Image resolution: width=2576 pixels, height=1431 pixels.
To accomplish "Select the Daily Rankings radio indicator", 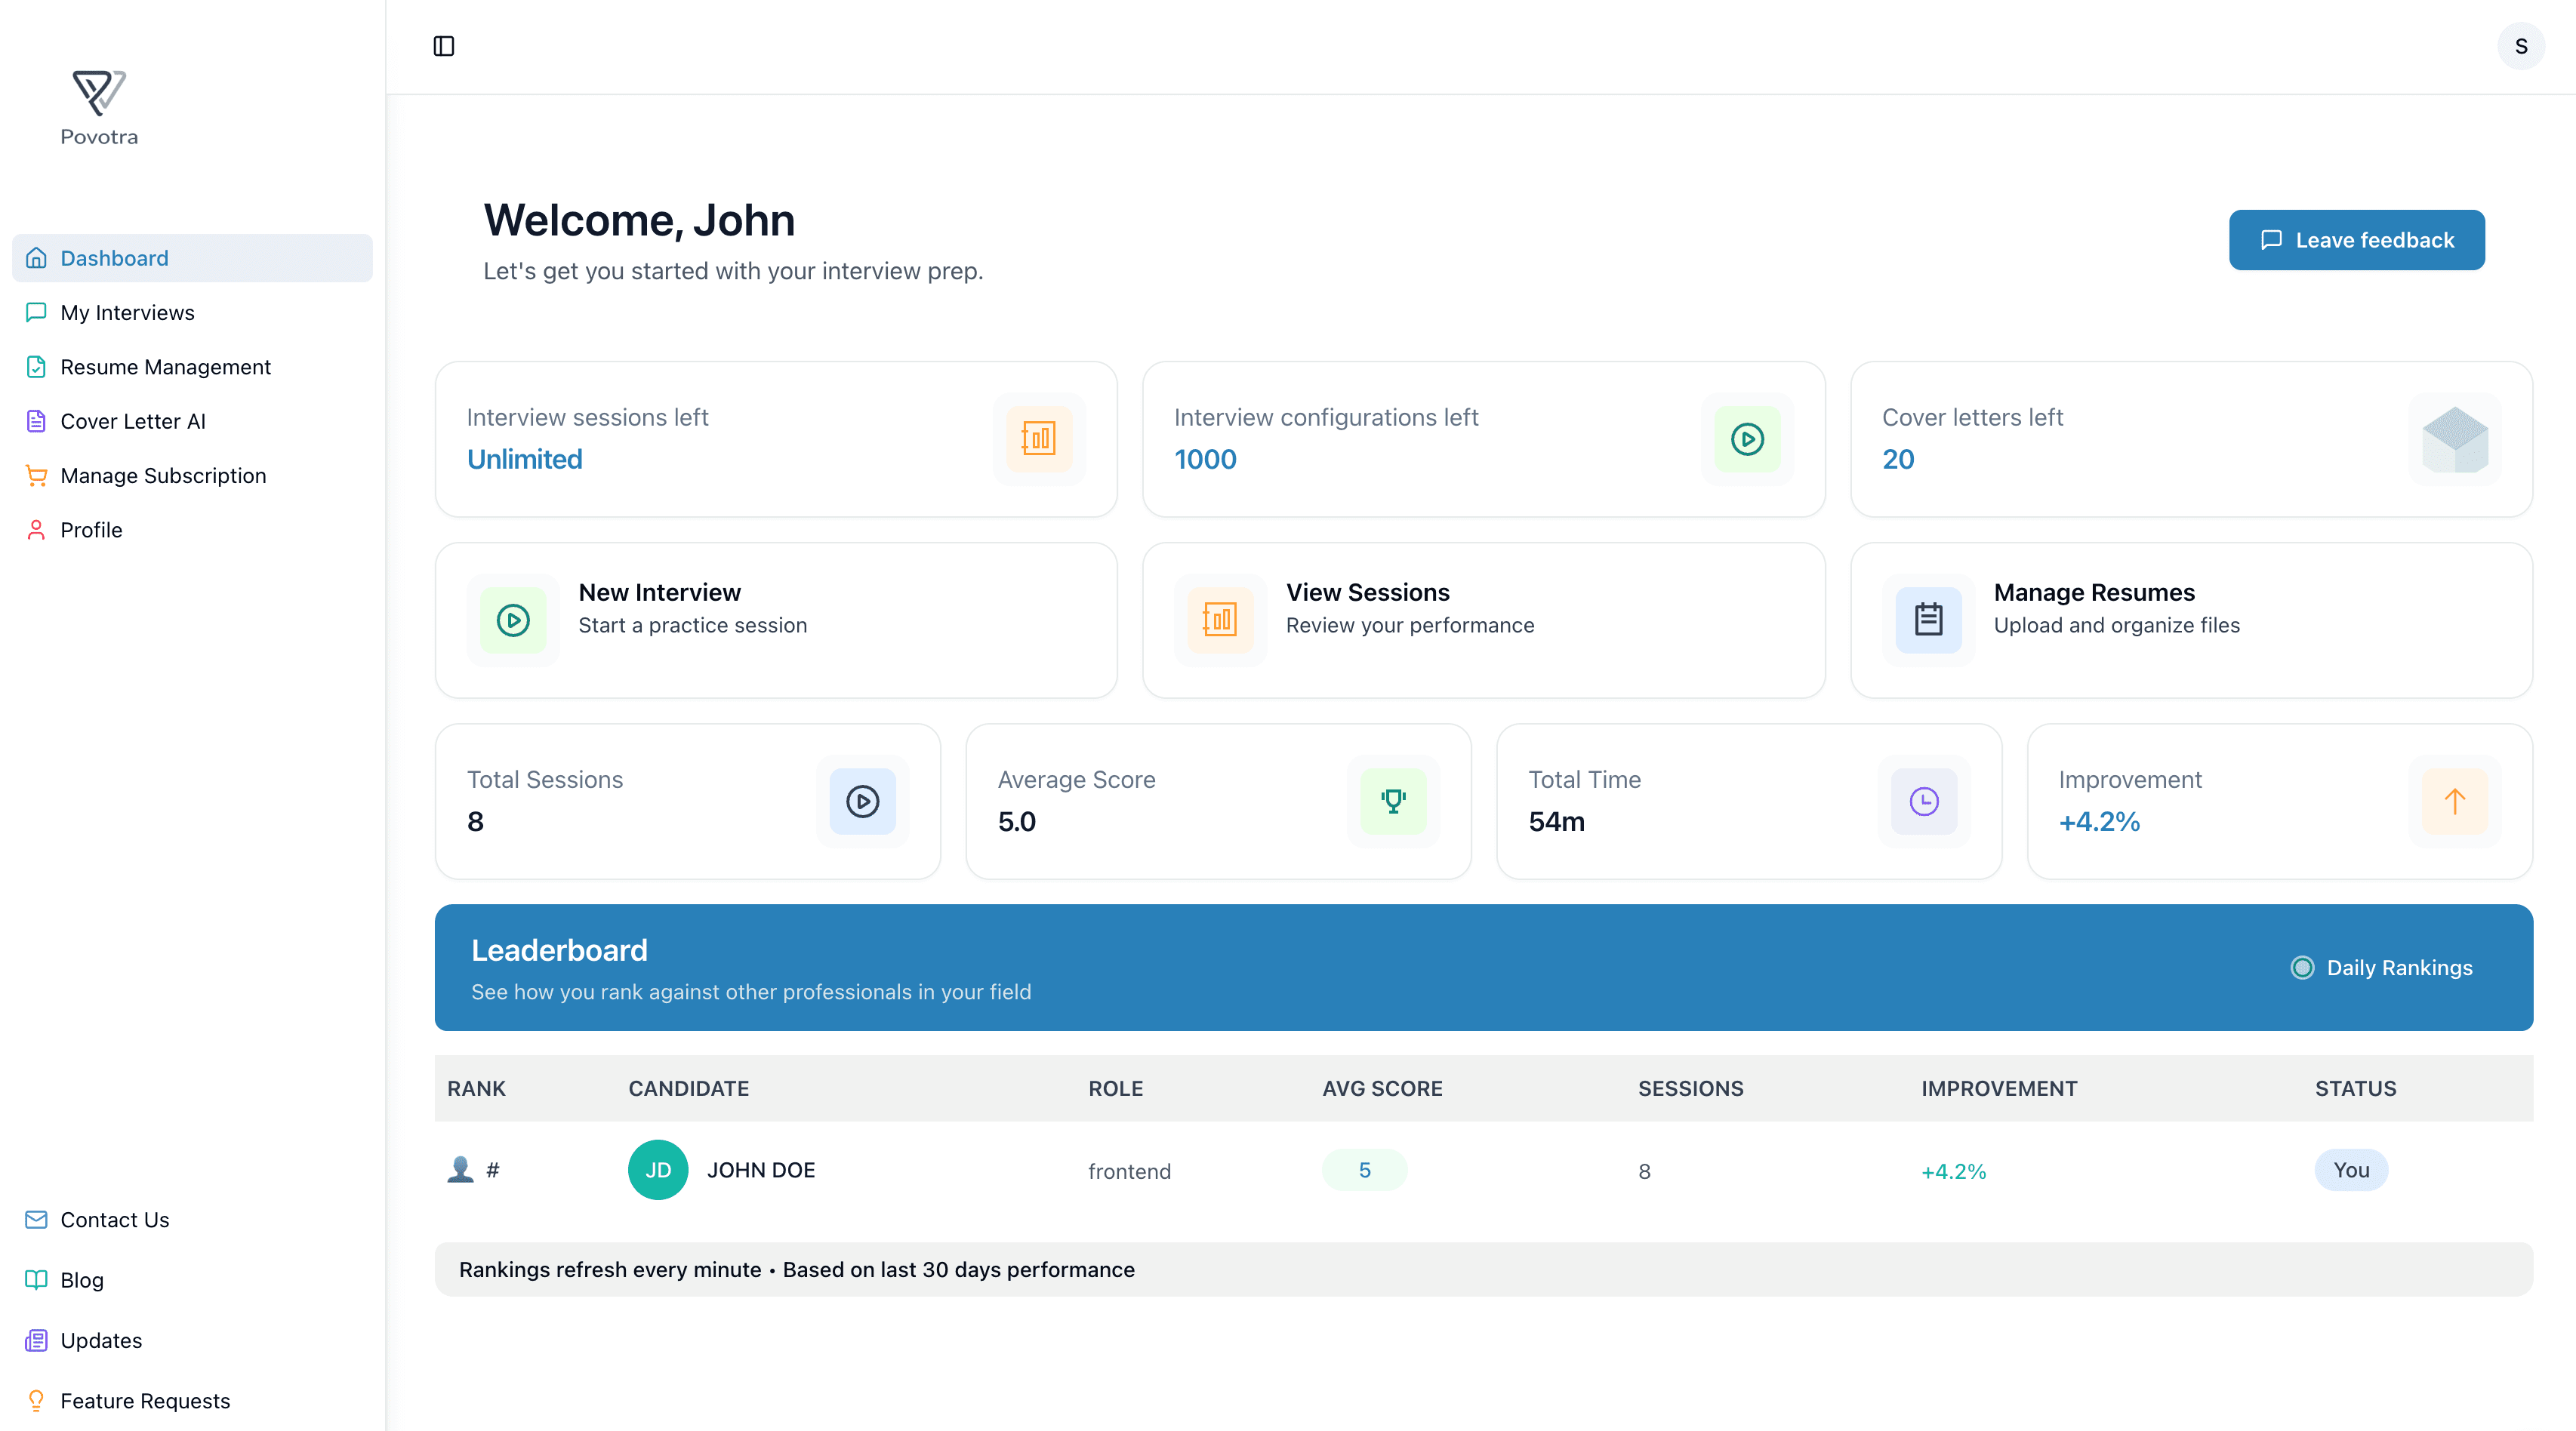I will coord(2302,968).
